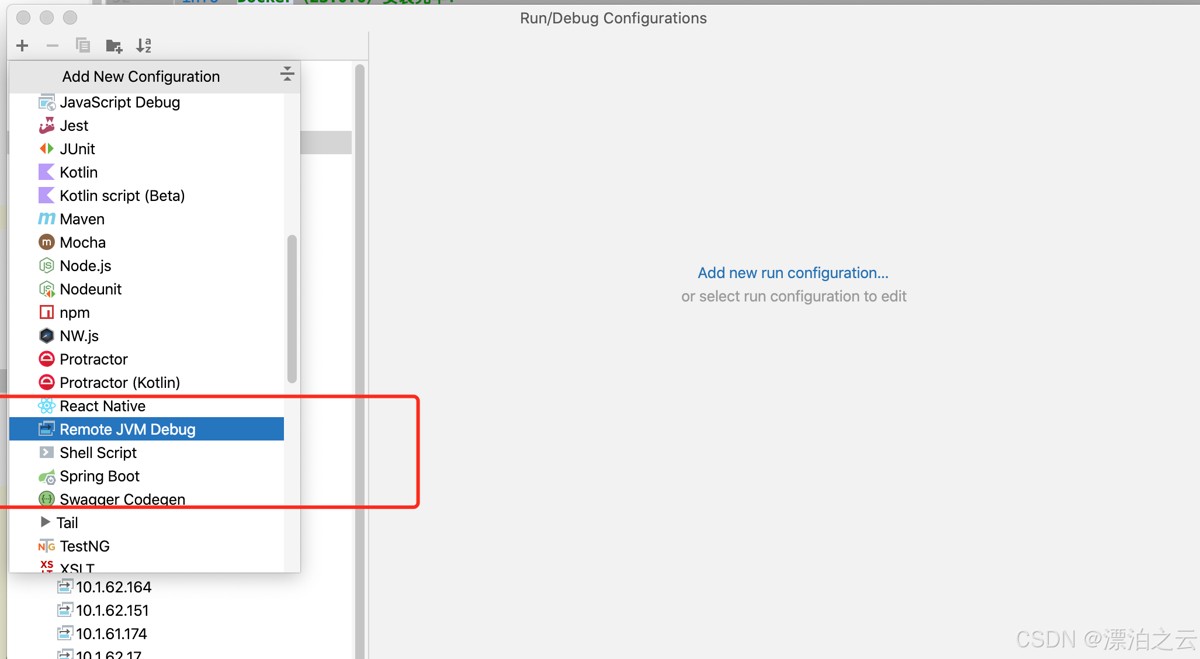The image size is (1200, 659).
Task: Select the npm icon
Action: click(x=46, y=312)
